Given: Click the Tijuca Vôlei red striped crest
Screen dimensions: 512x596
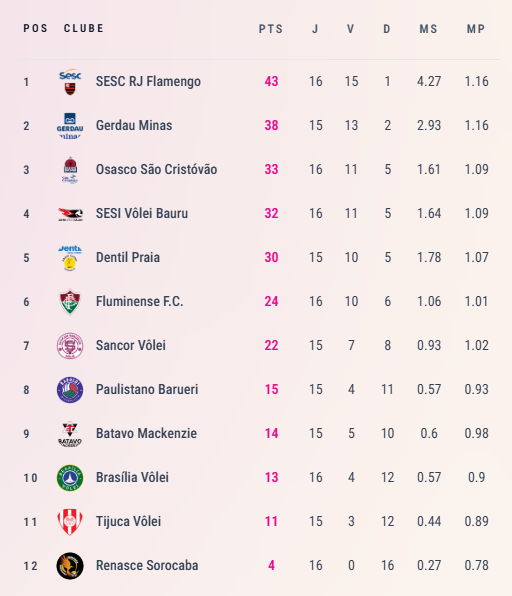Looking at the screenshot, I should pos(70,522).
